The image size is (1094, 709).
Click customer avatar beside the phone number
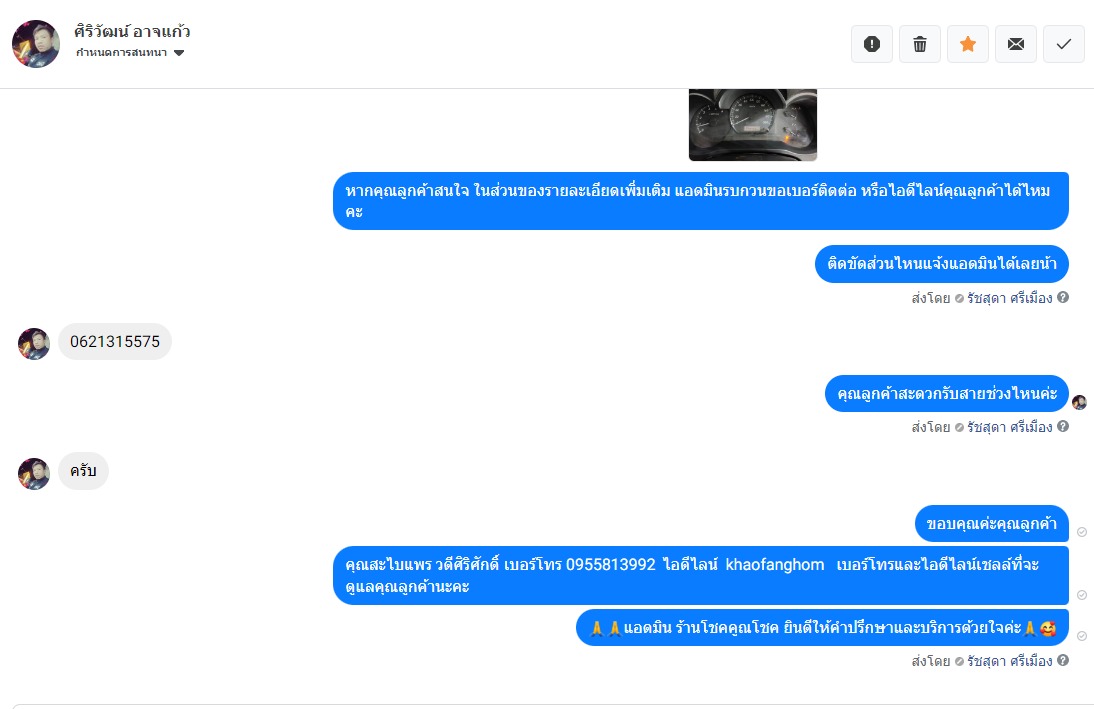point(33,344)
